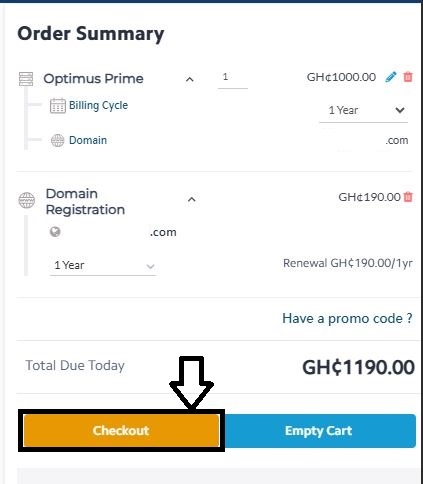Remove Domain Registration using its trash icon
The image size is (423, 484).
(x=408, y=197)
